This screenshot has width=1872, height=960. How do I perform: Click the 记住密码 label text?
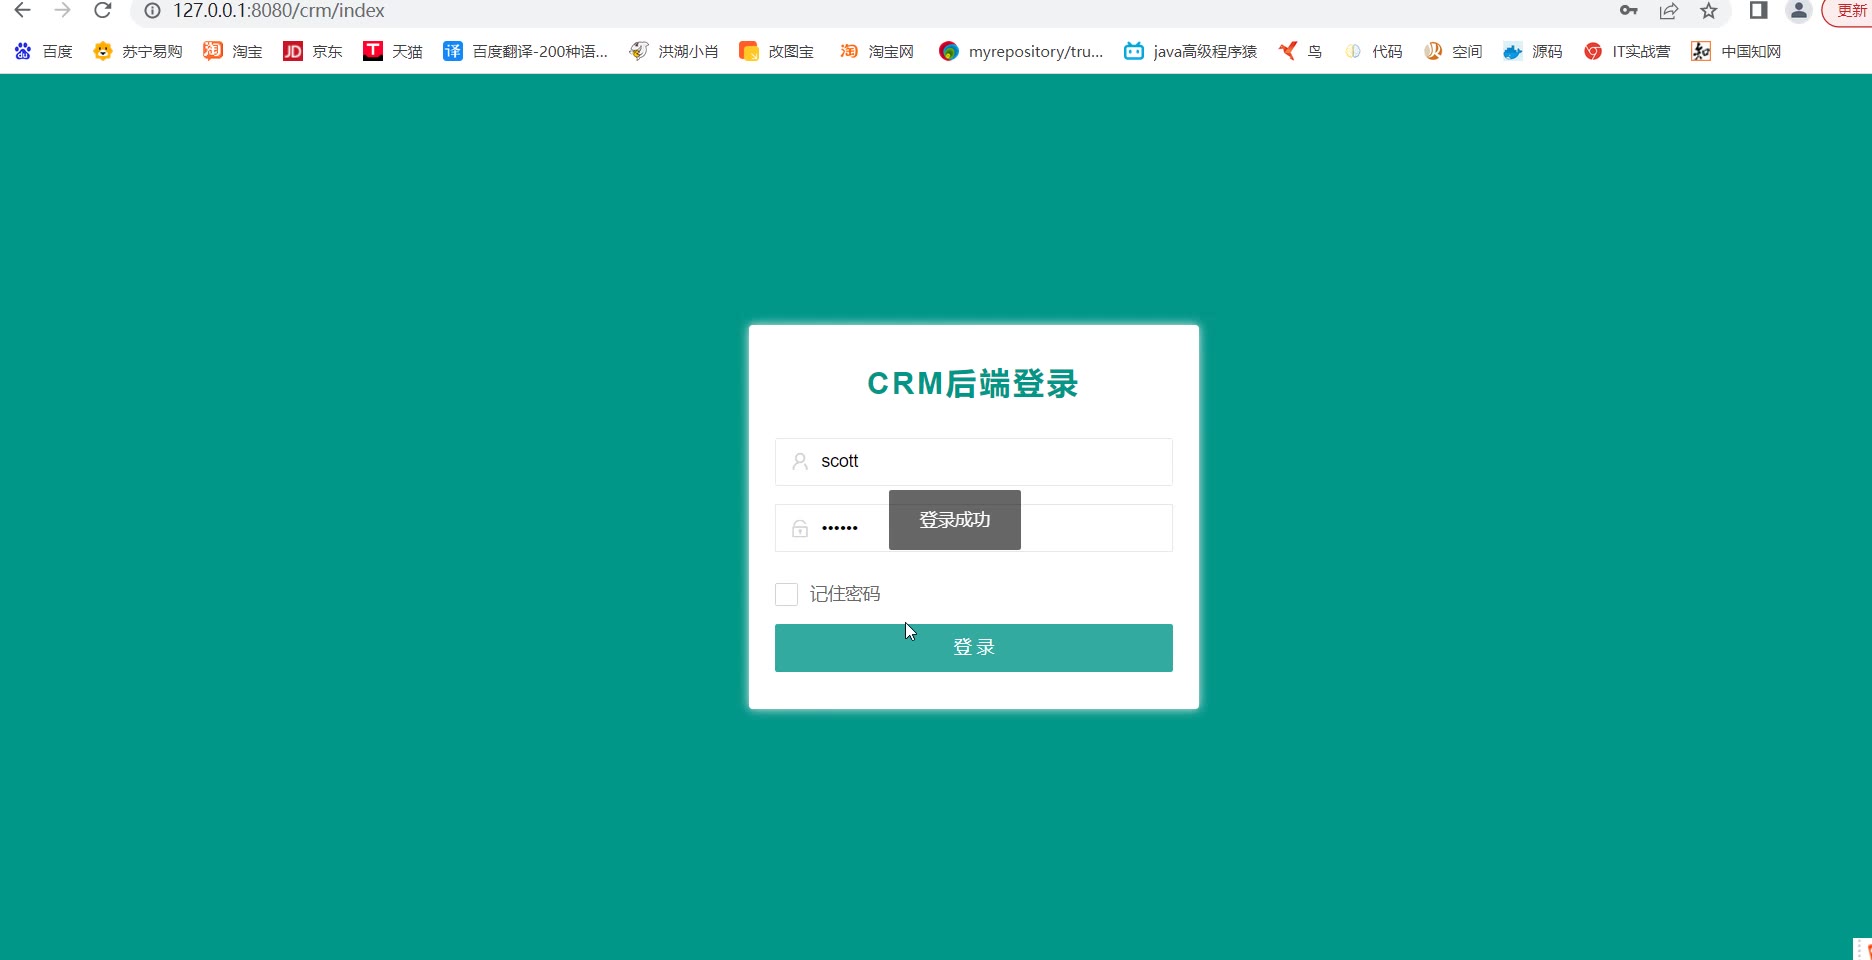[x=845, y=594]
